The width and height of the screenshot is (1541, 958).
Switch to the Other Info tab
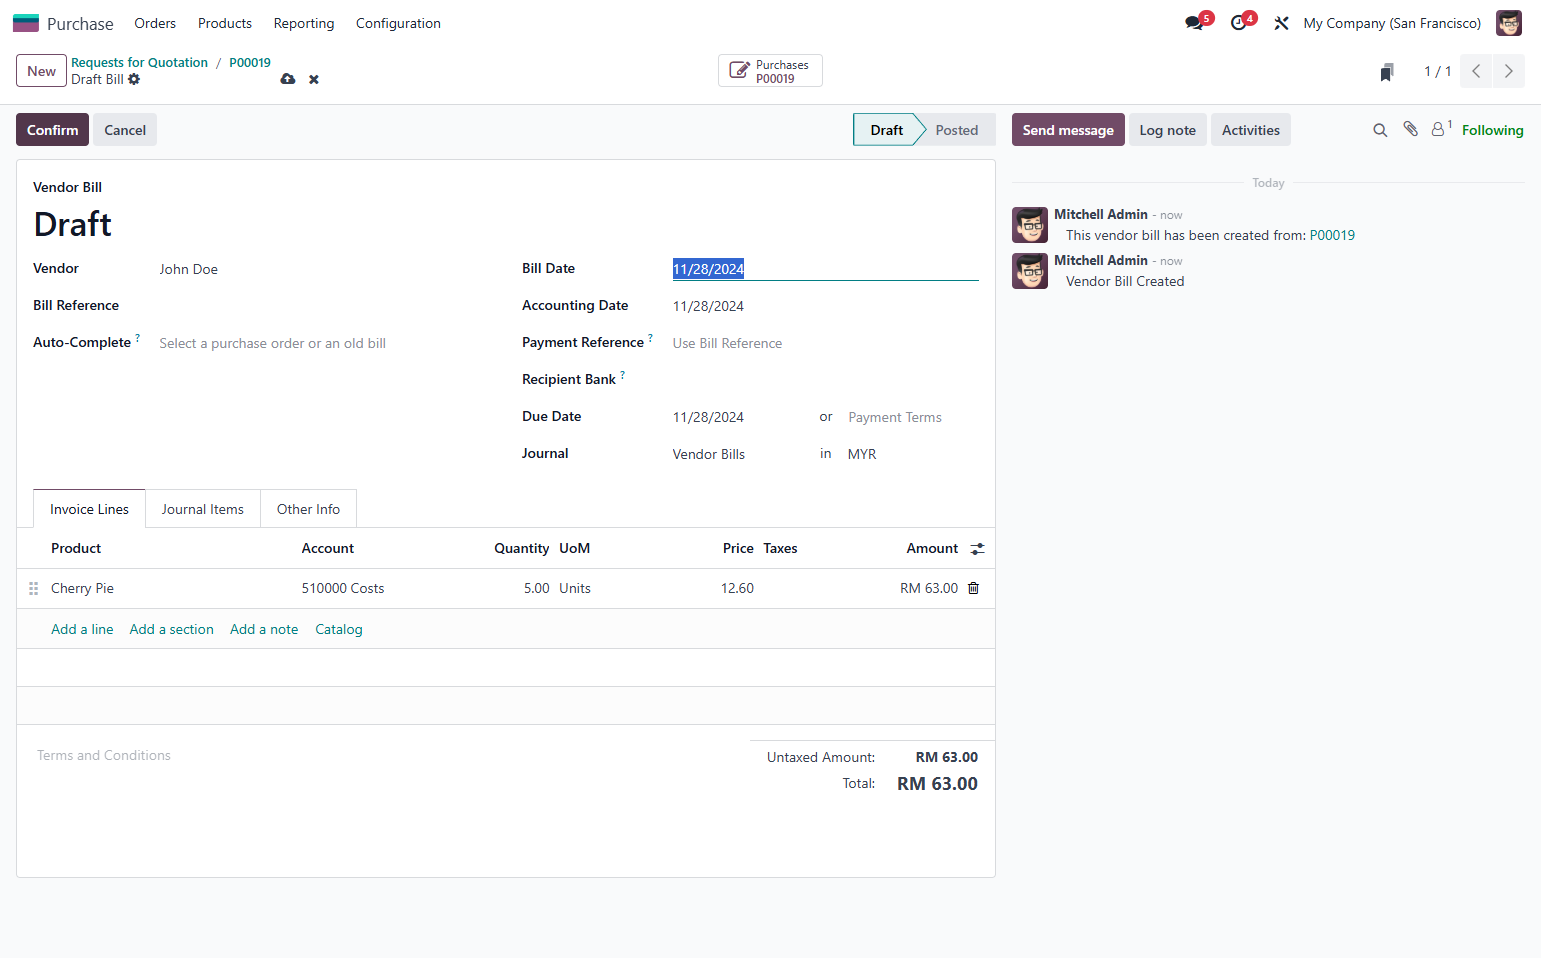point(308,509)
